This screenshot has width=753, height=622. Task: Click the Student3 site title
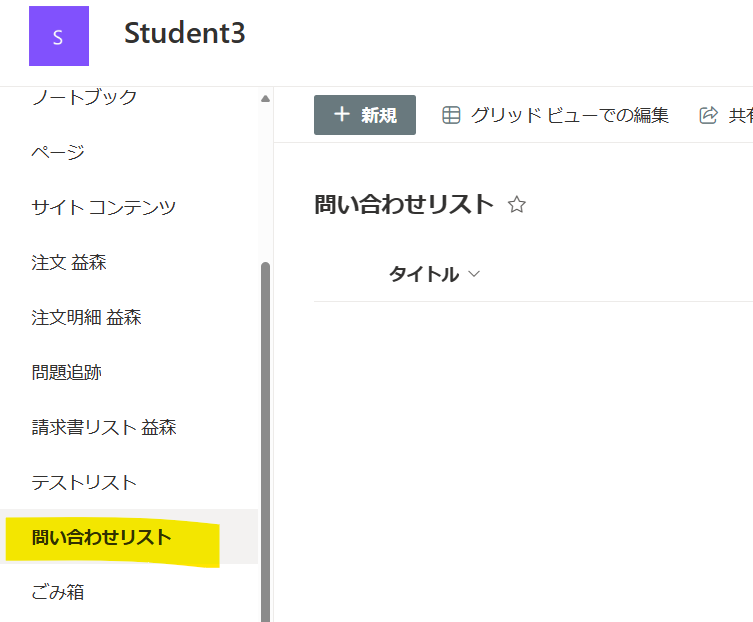click(185, 33)
